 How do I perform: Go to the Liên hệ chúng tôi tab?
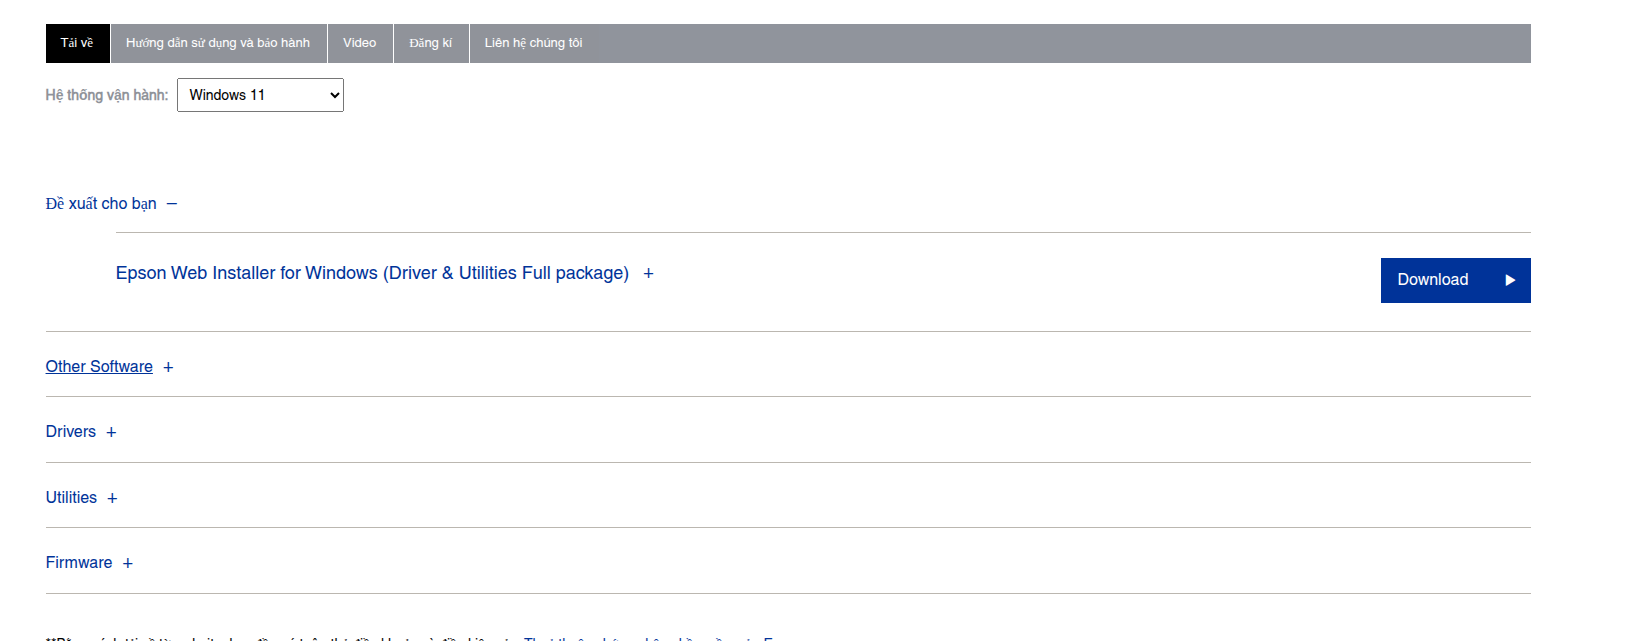pyautogui.click(x=533, y=43)
